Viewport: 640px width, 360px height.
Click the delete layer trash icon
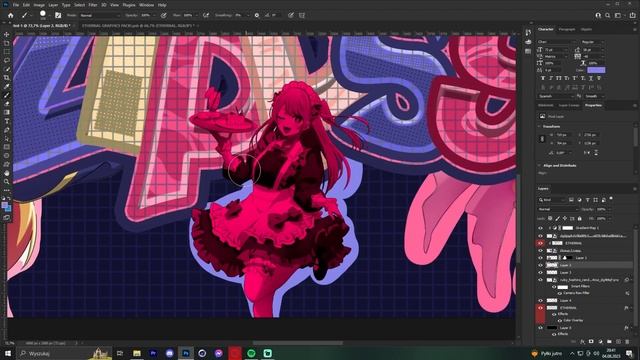(x=627, y=341)
